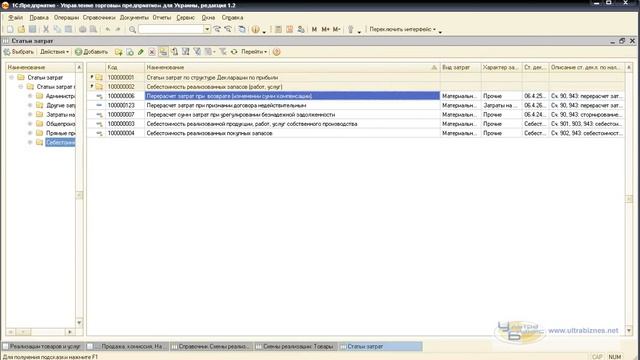This screenshot has height=360, width=640.
Task: Click the Save diskette icon in main toolbar
Action: click(x=32, y=29)
